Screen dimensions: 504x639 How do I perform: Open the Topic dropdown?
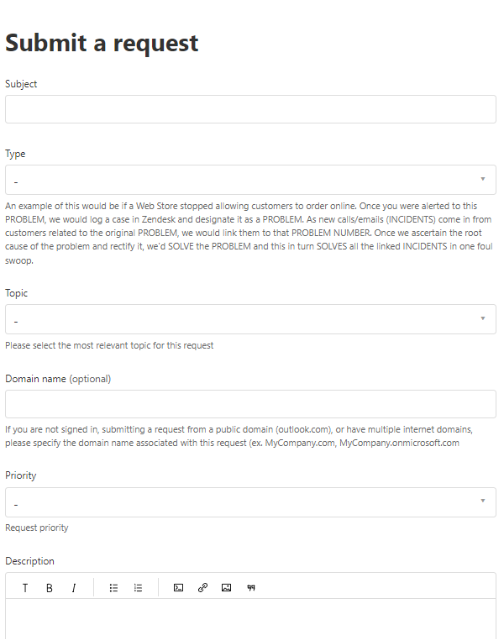click(251, 319)
